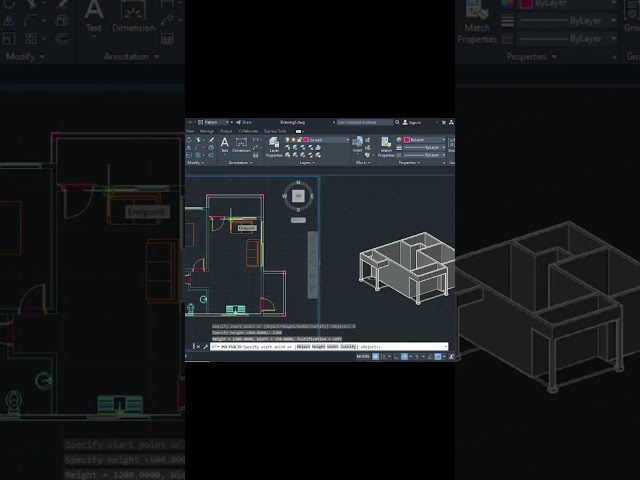Click the Edit Block icon beside Insert
Image resolution: width=640 pixels, height=480 pixels.
pyautogui.click(x=368, y=148)
